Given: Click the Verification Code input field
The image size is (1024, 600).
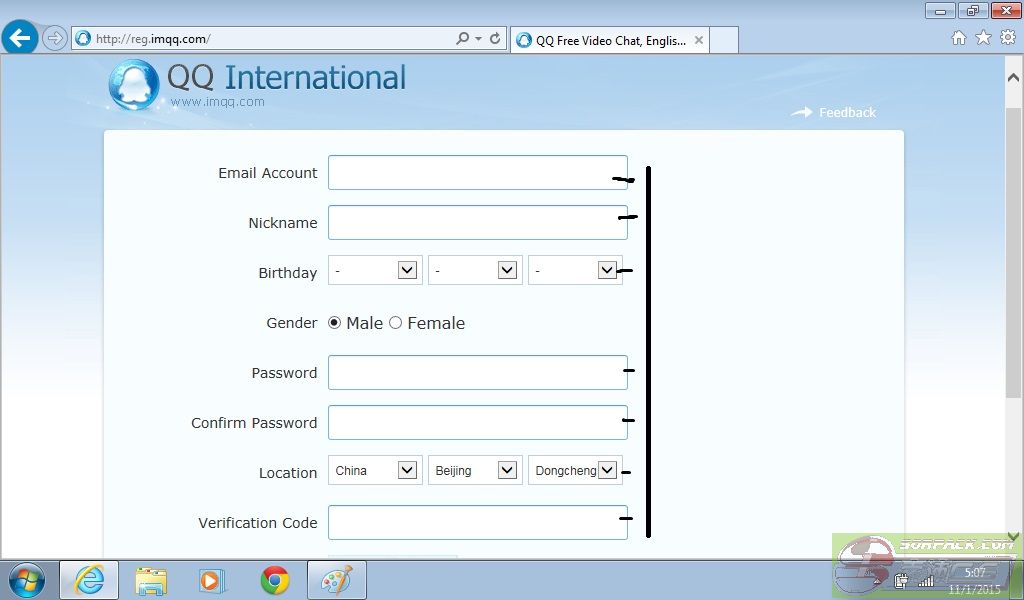Looking at the screenshot, I should click(x=477, y=522).
